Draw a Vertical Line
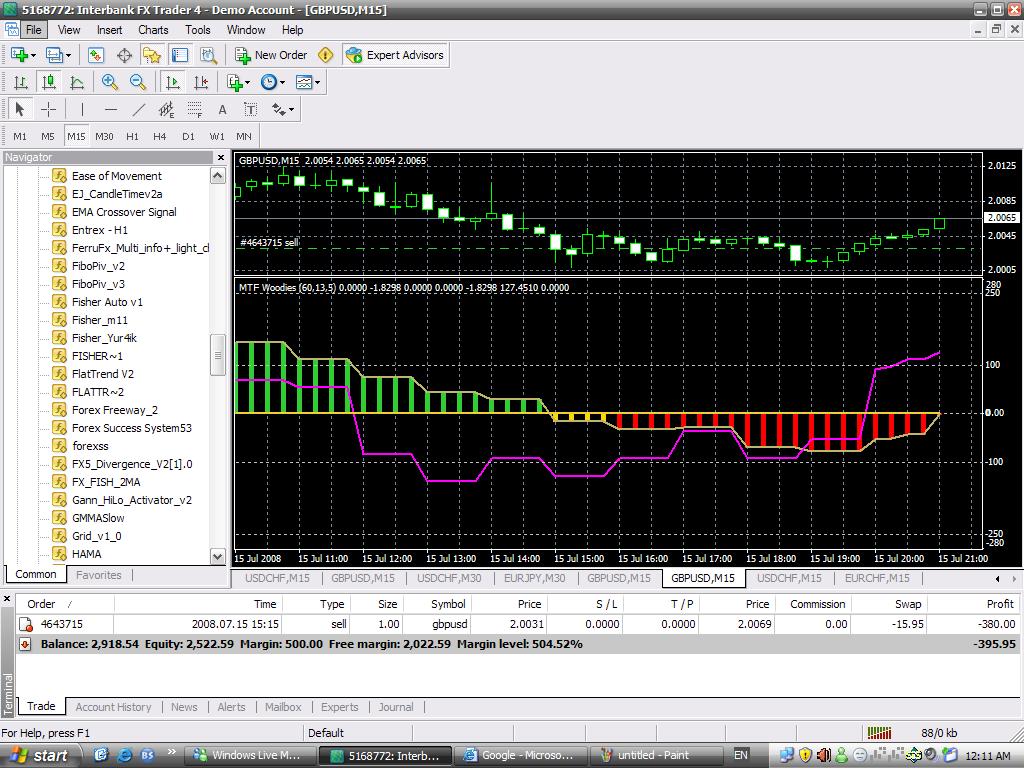 coord(82,109)
